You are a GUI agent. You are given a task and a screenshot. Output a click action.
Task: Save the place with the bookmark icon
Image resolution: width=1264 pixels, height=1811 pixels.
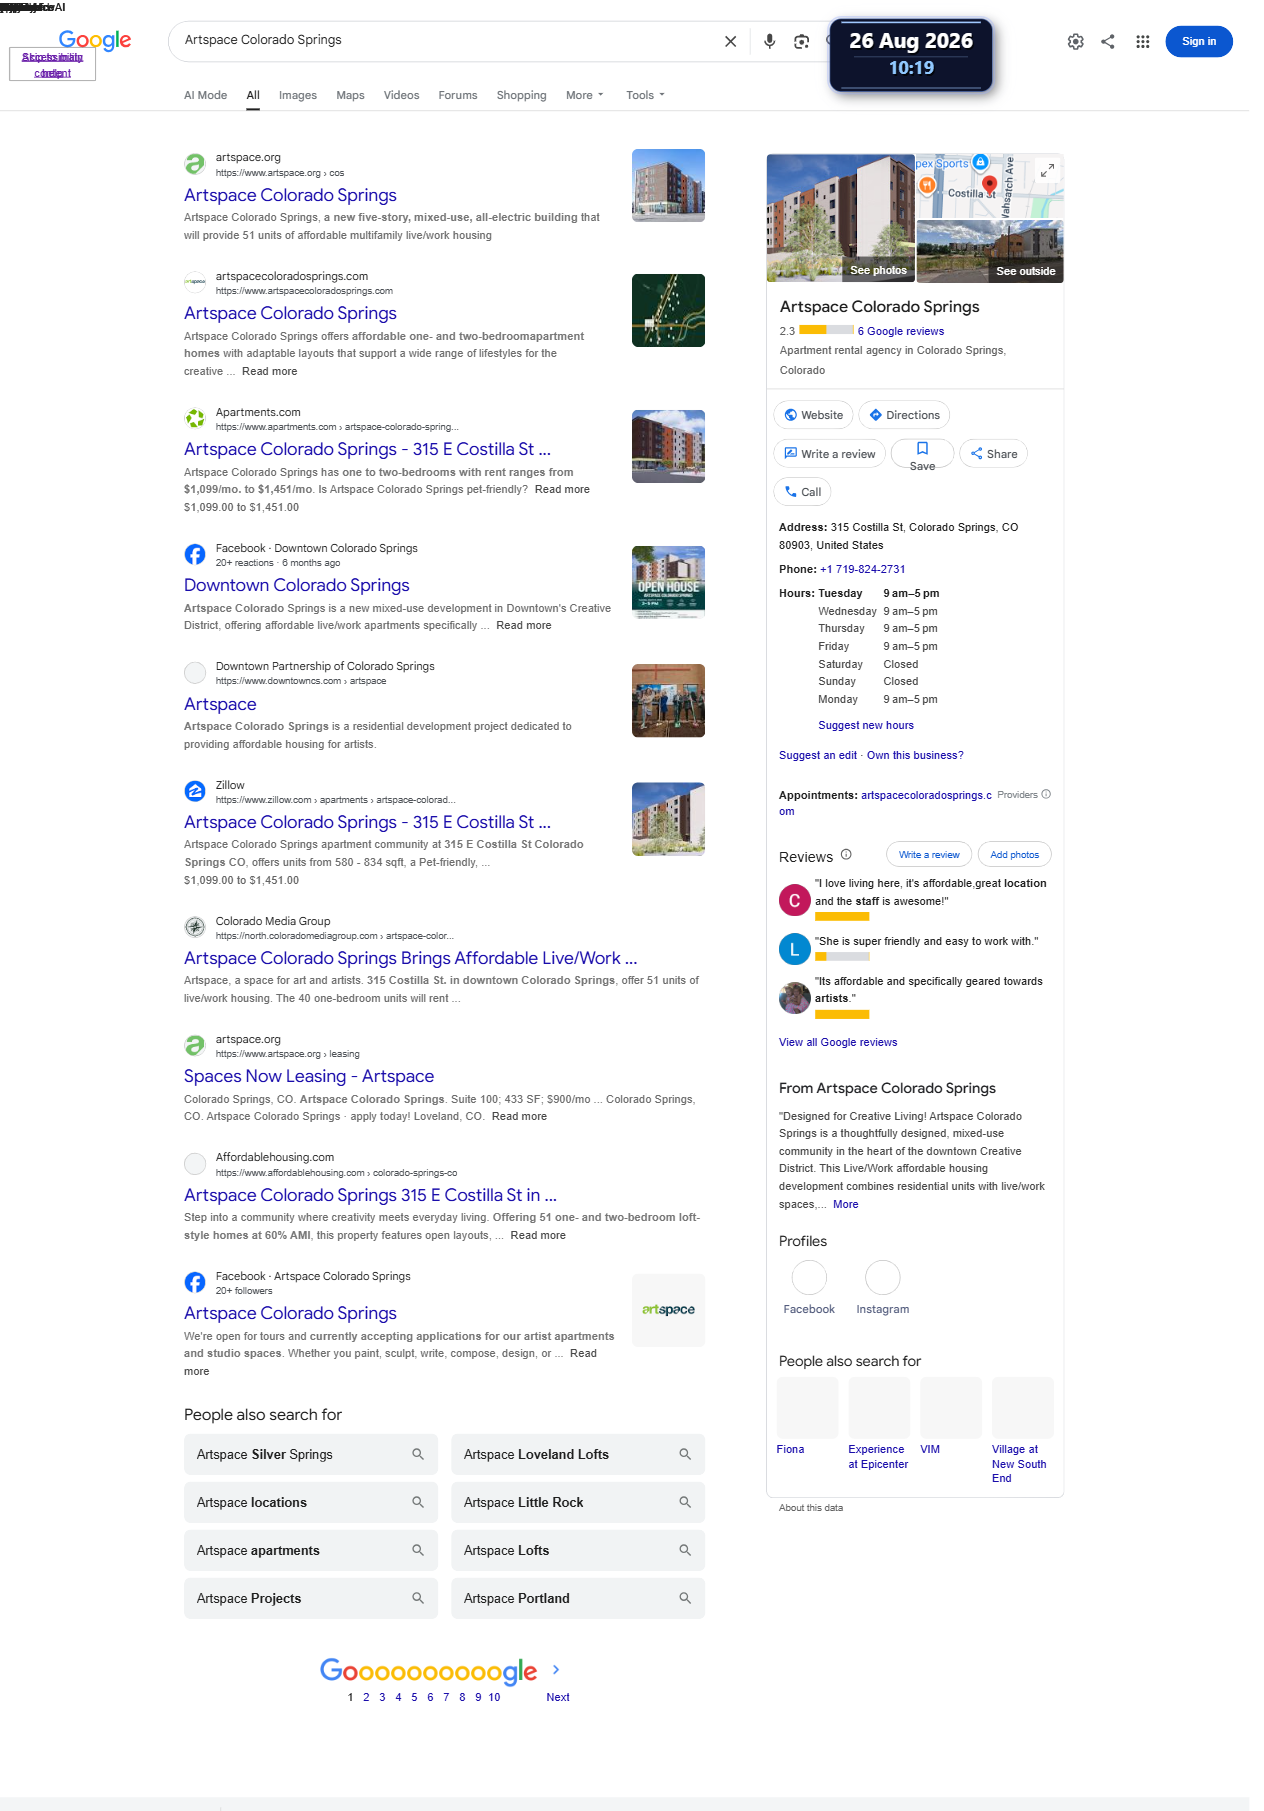click(x=922, y=454)
